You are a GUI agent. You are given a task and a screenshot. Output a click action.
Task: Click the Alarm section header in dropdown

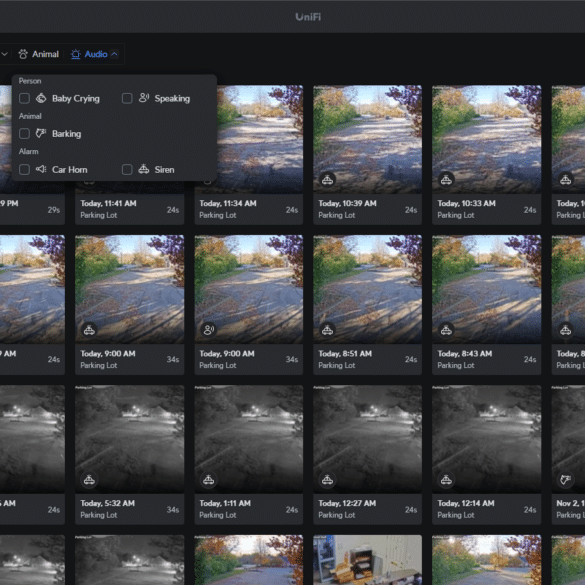28,151
